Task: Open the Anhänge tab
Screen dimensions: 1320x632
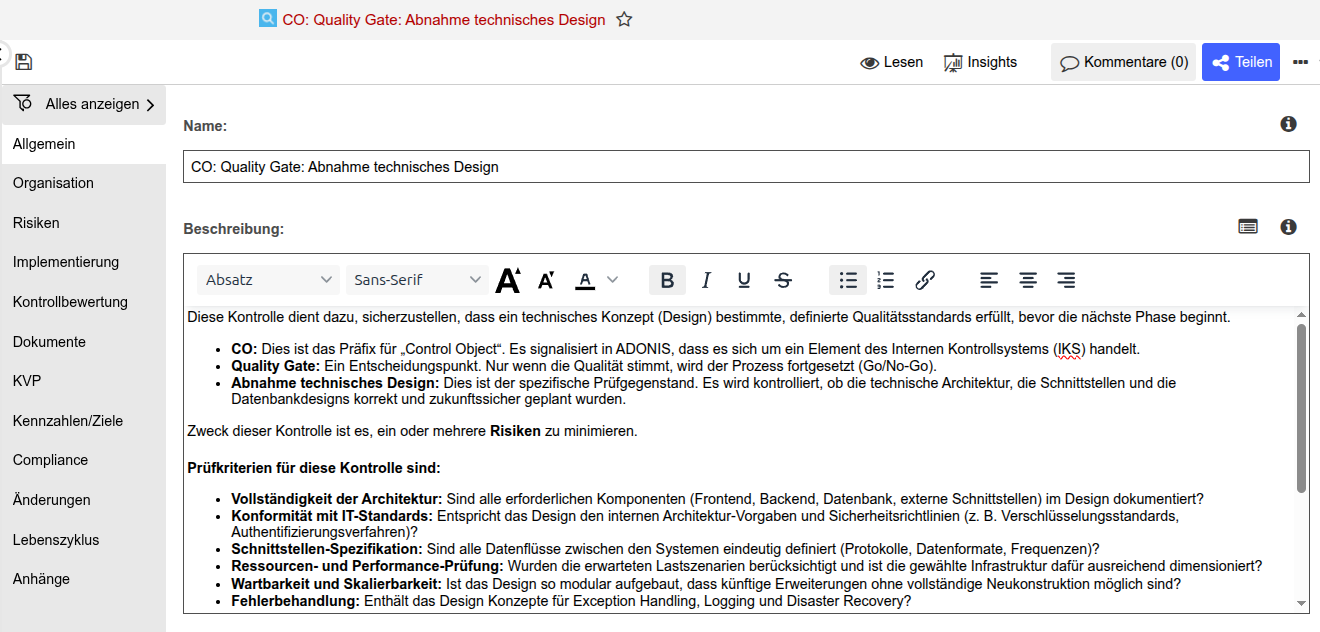Action: [84, 579]
